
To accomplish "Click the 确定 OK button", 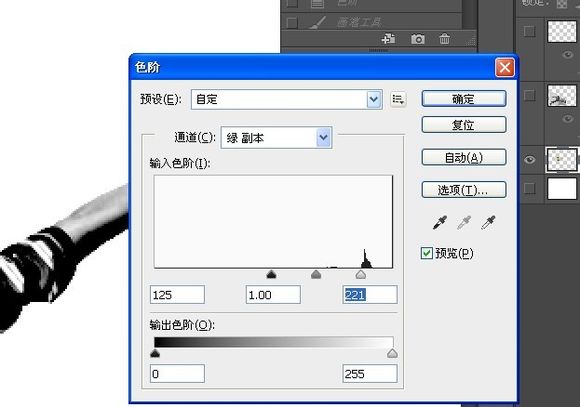I will 464,99.
